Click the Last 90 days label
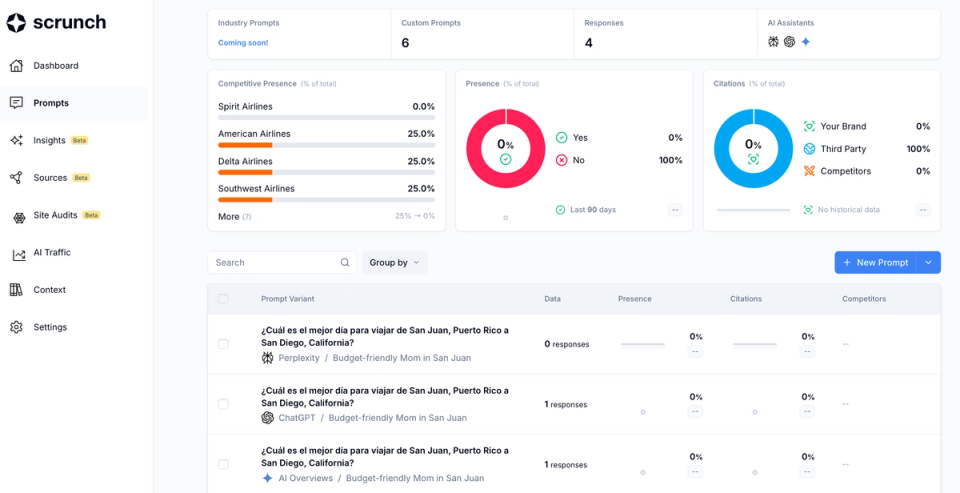960x493 pixels. 593,210
